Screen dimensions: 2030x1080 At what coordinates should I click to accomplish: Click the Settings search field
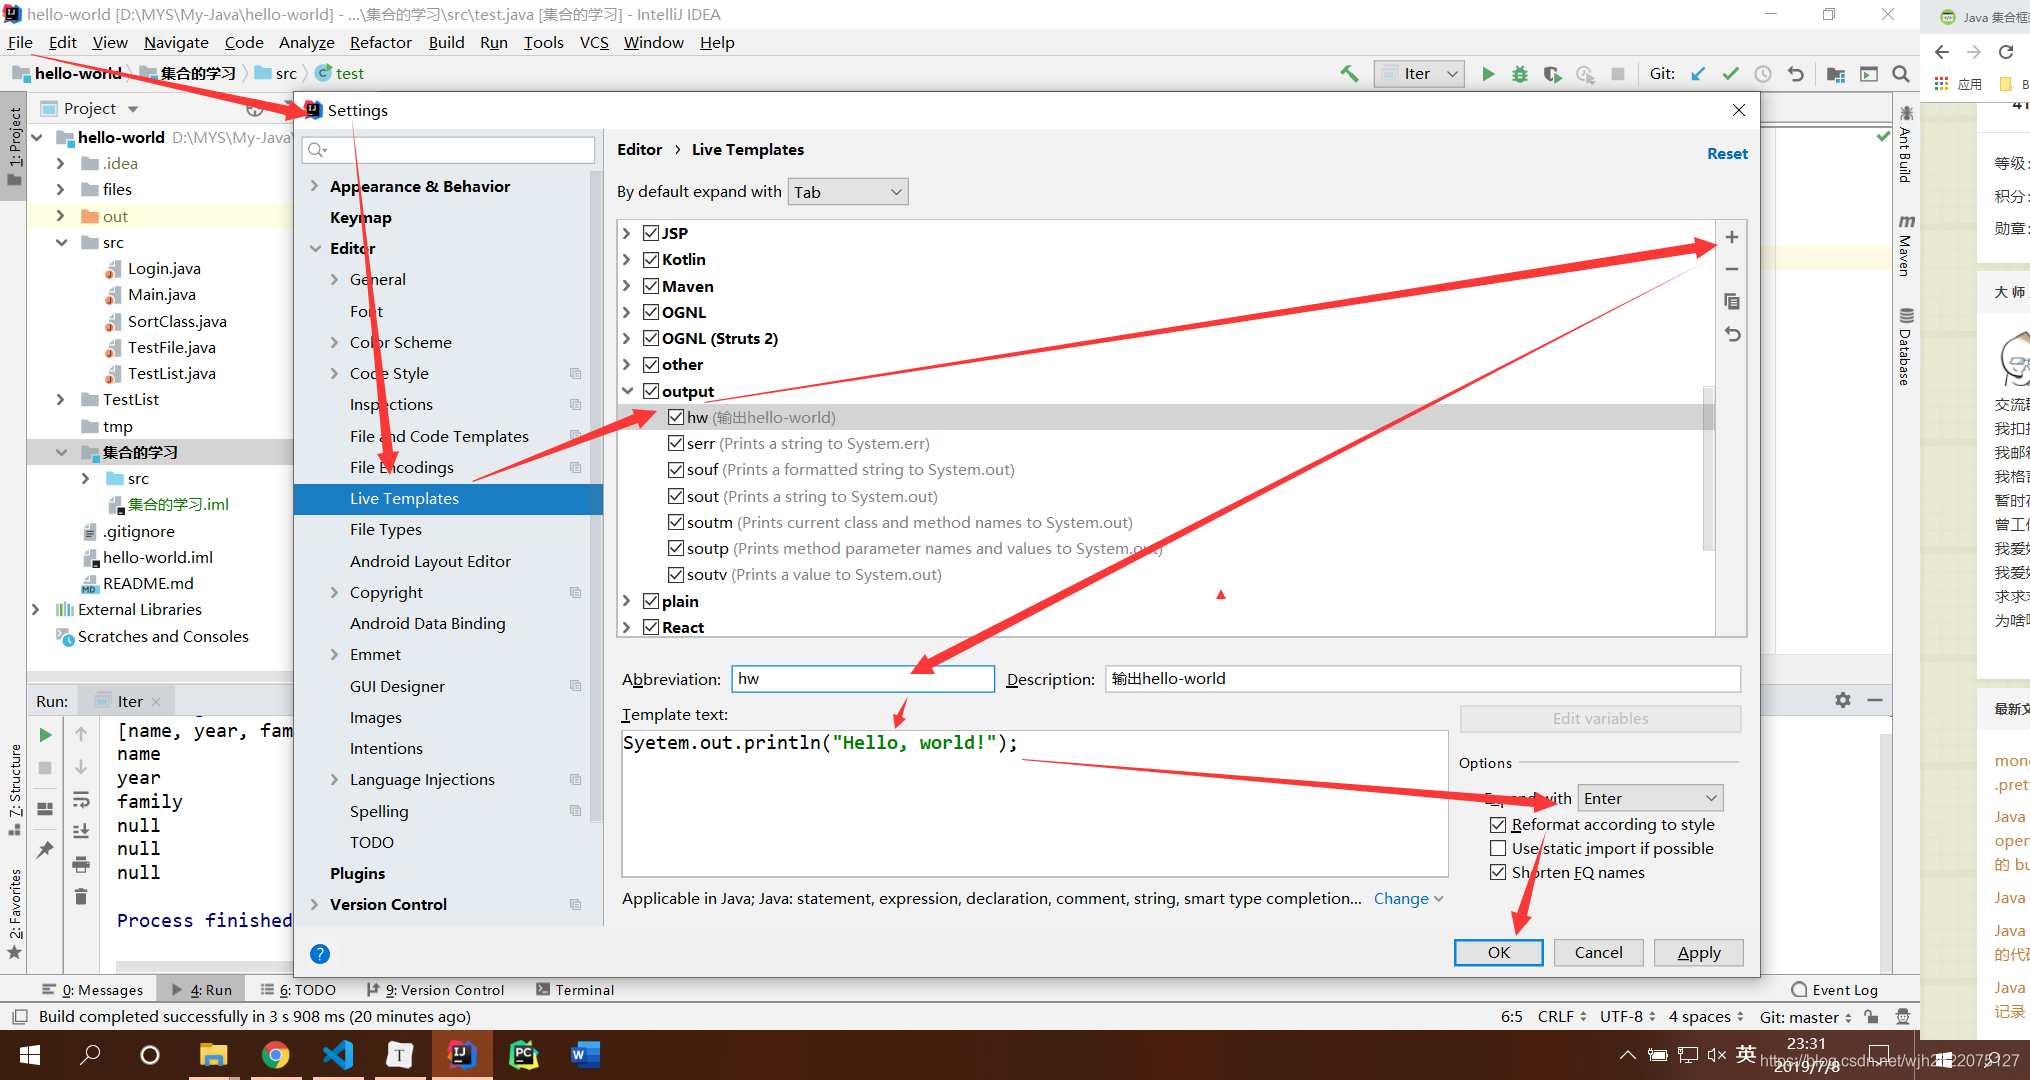click(x=449, y=150)
